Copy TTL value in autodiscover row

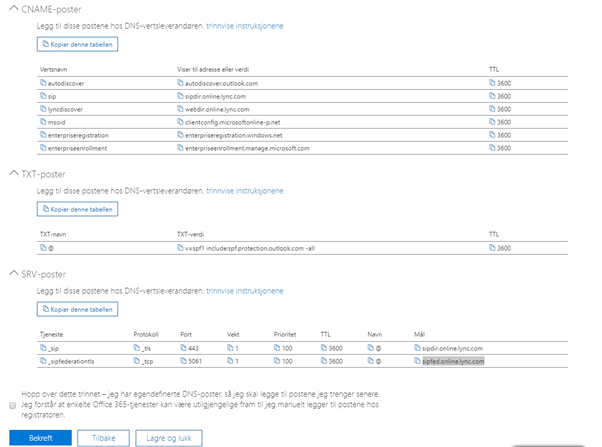point(492,83)
